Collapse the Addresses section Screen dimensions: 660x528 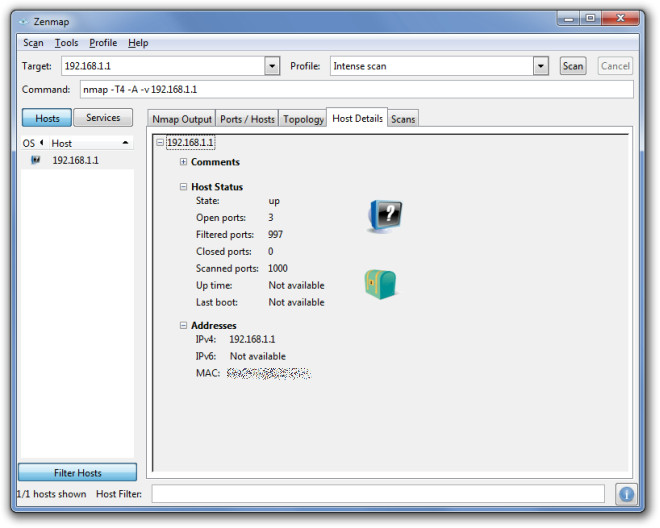[x=184, y=325]
